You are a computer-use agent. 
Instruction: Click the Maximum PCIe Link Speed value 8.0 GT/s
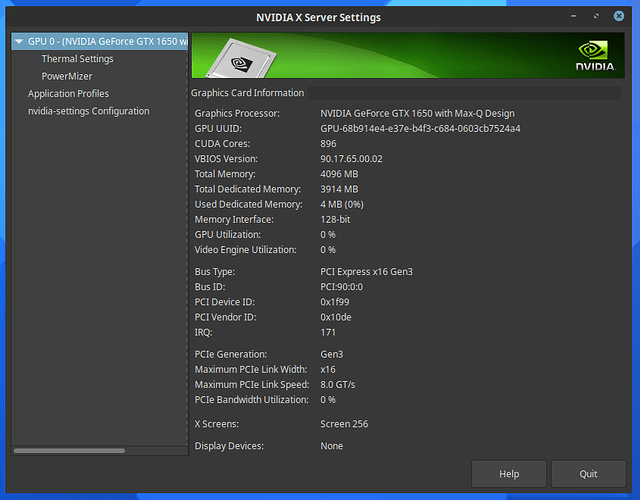(x=338, y=384)
